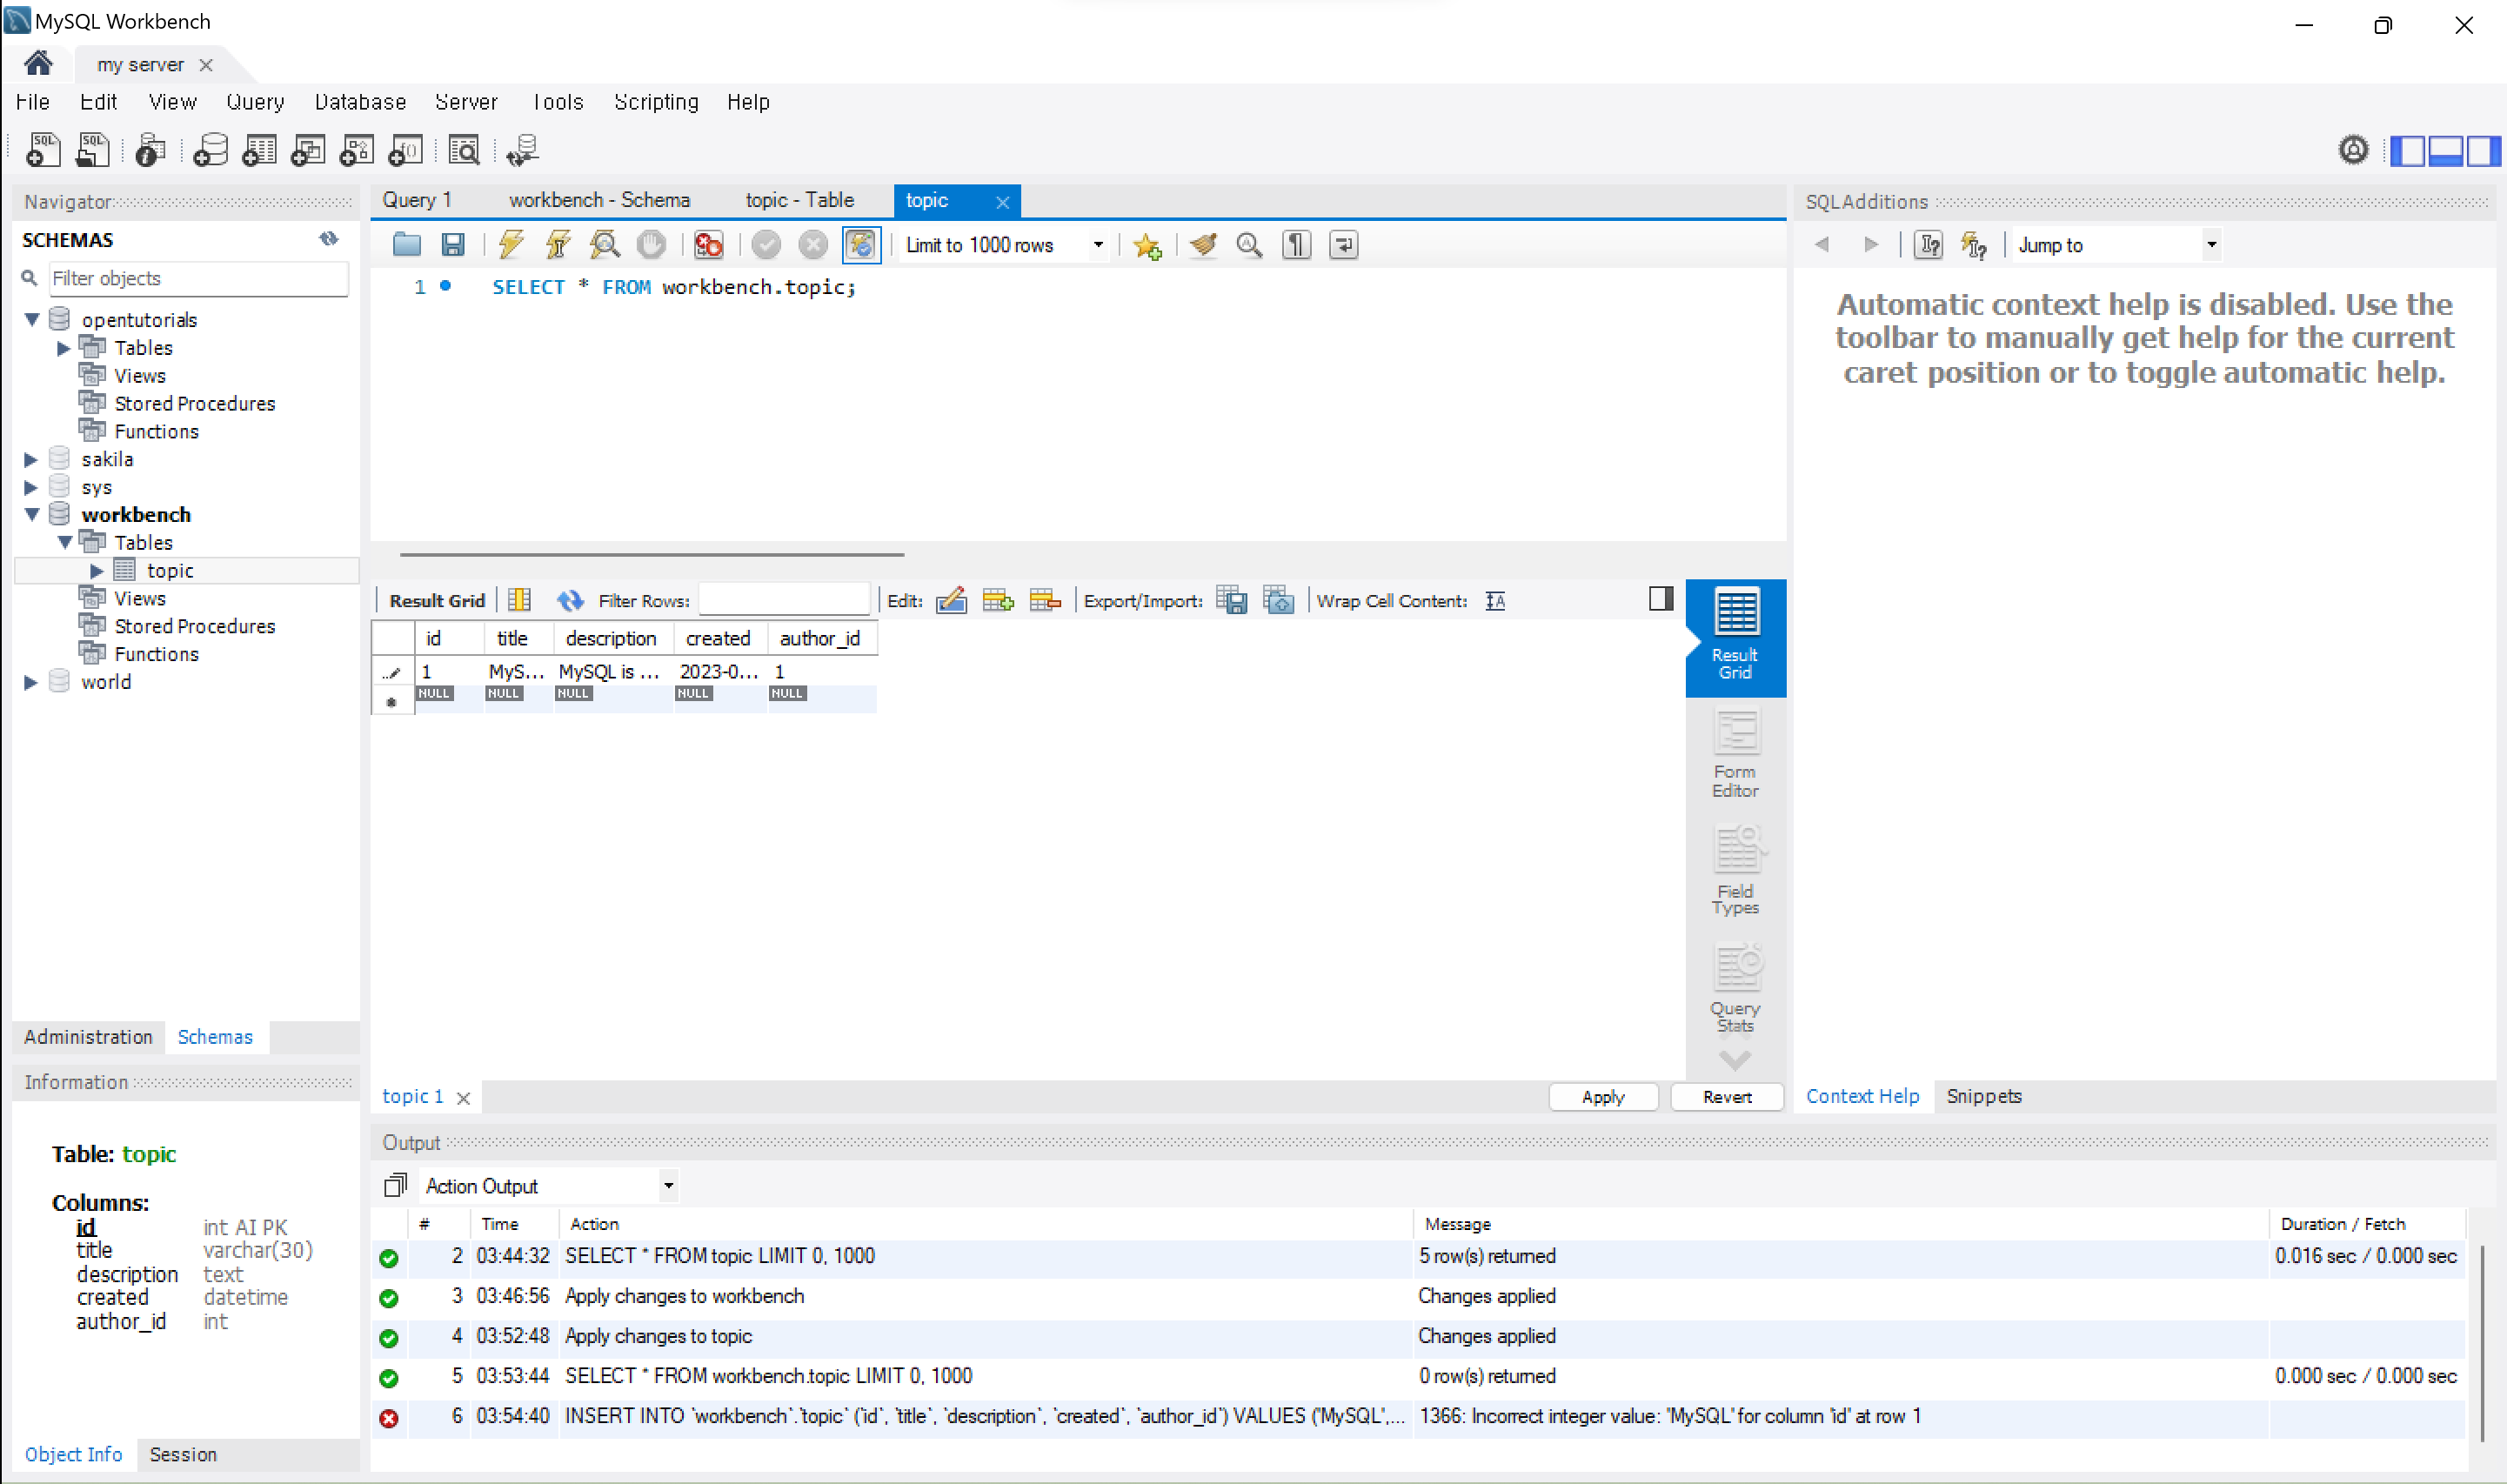This screenshot has height=1484, width=2507.
Task: Switch to the workbench - Schema tab
Action: point(599,200)
